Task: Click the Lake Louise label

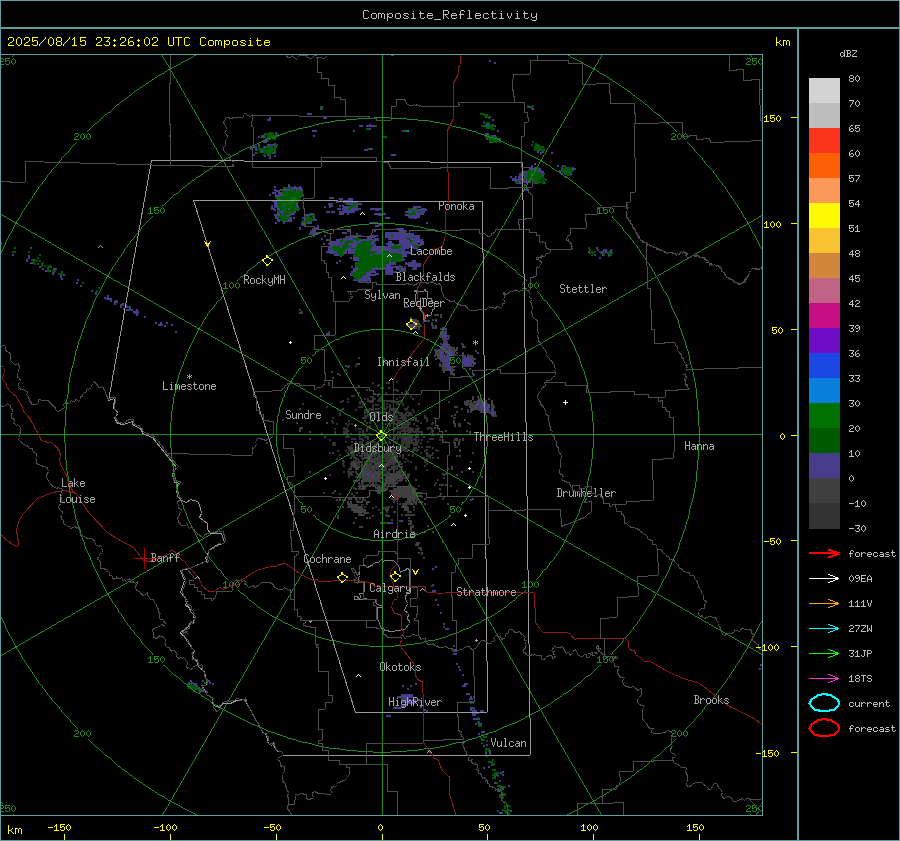Action: (x=77, y=491)
